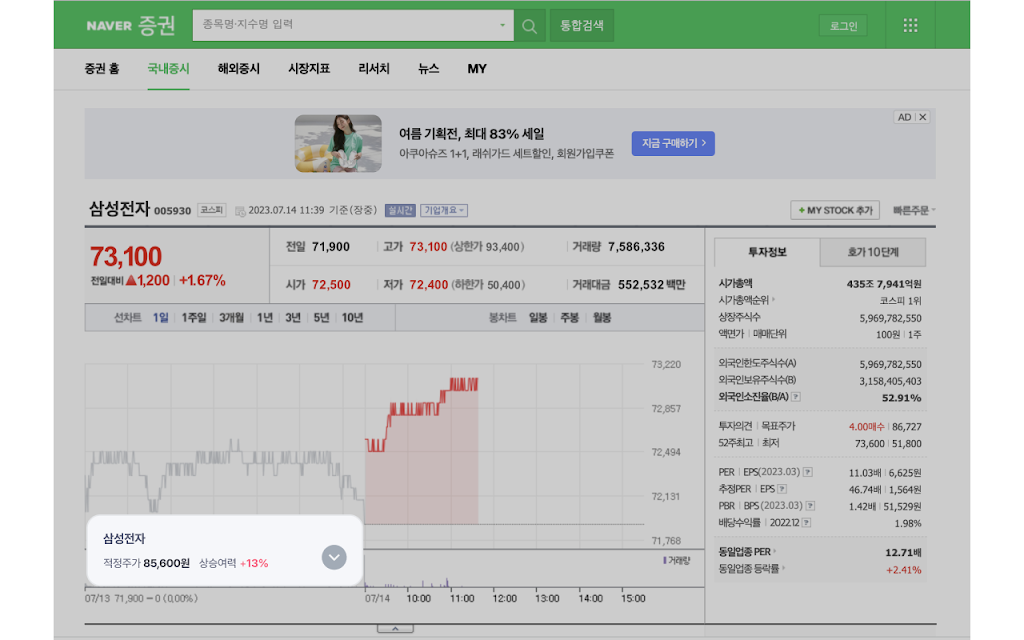
Task: Open the 동일업종 등락률 link
Action: pyautogui.click(x=752, y=569)
